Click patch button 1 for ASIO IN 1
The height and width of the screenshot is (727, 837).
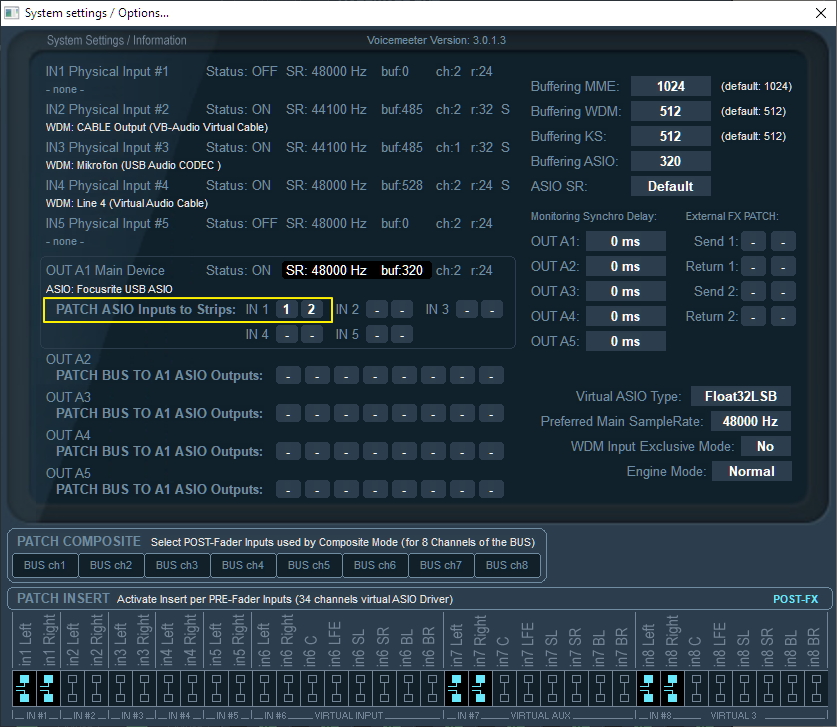coord(286,311)
